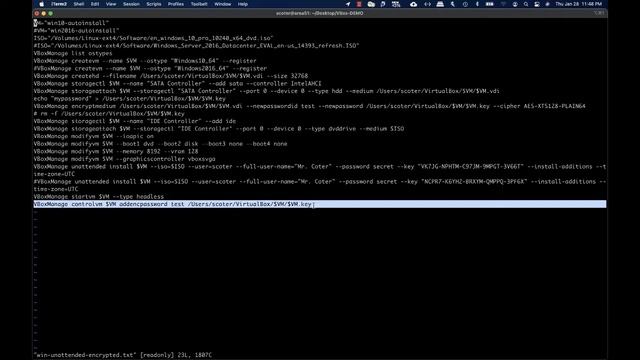Screen dimensions: 640x360
Task: Click modifyvm line with memory 8192
Action: coord(116,151)
